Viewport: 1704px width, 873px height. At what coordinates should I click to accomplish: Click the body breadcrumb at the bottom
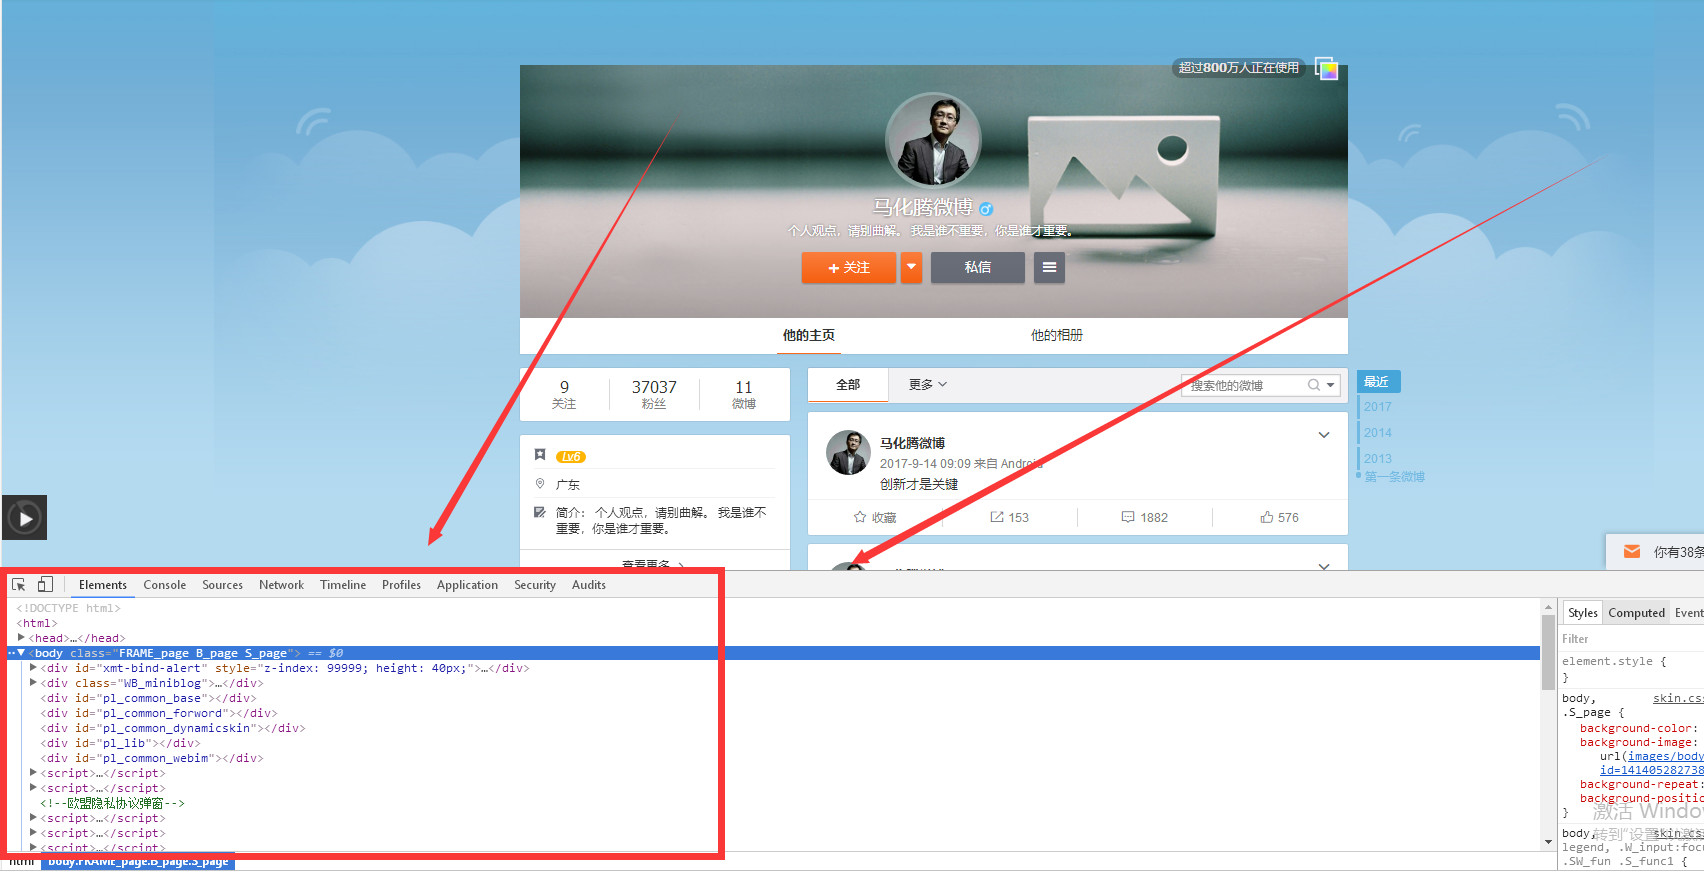click(x=138, y=861)
